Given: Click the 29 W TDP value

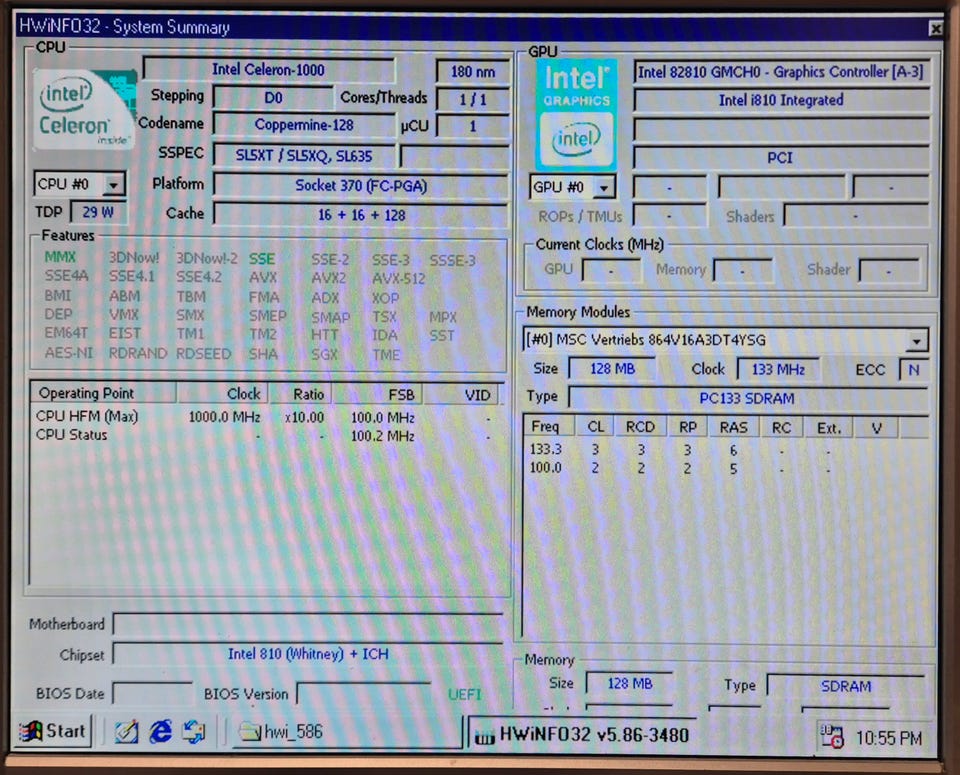Looking at the screenshot, I should [x=98, y=212].
